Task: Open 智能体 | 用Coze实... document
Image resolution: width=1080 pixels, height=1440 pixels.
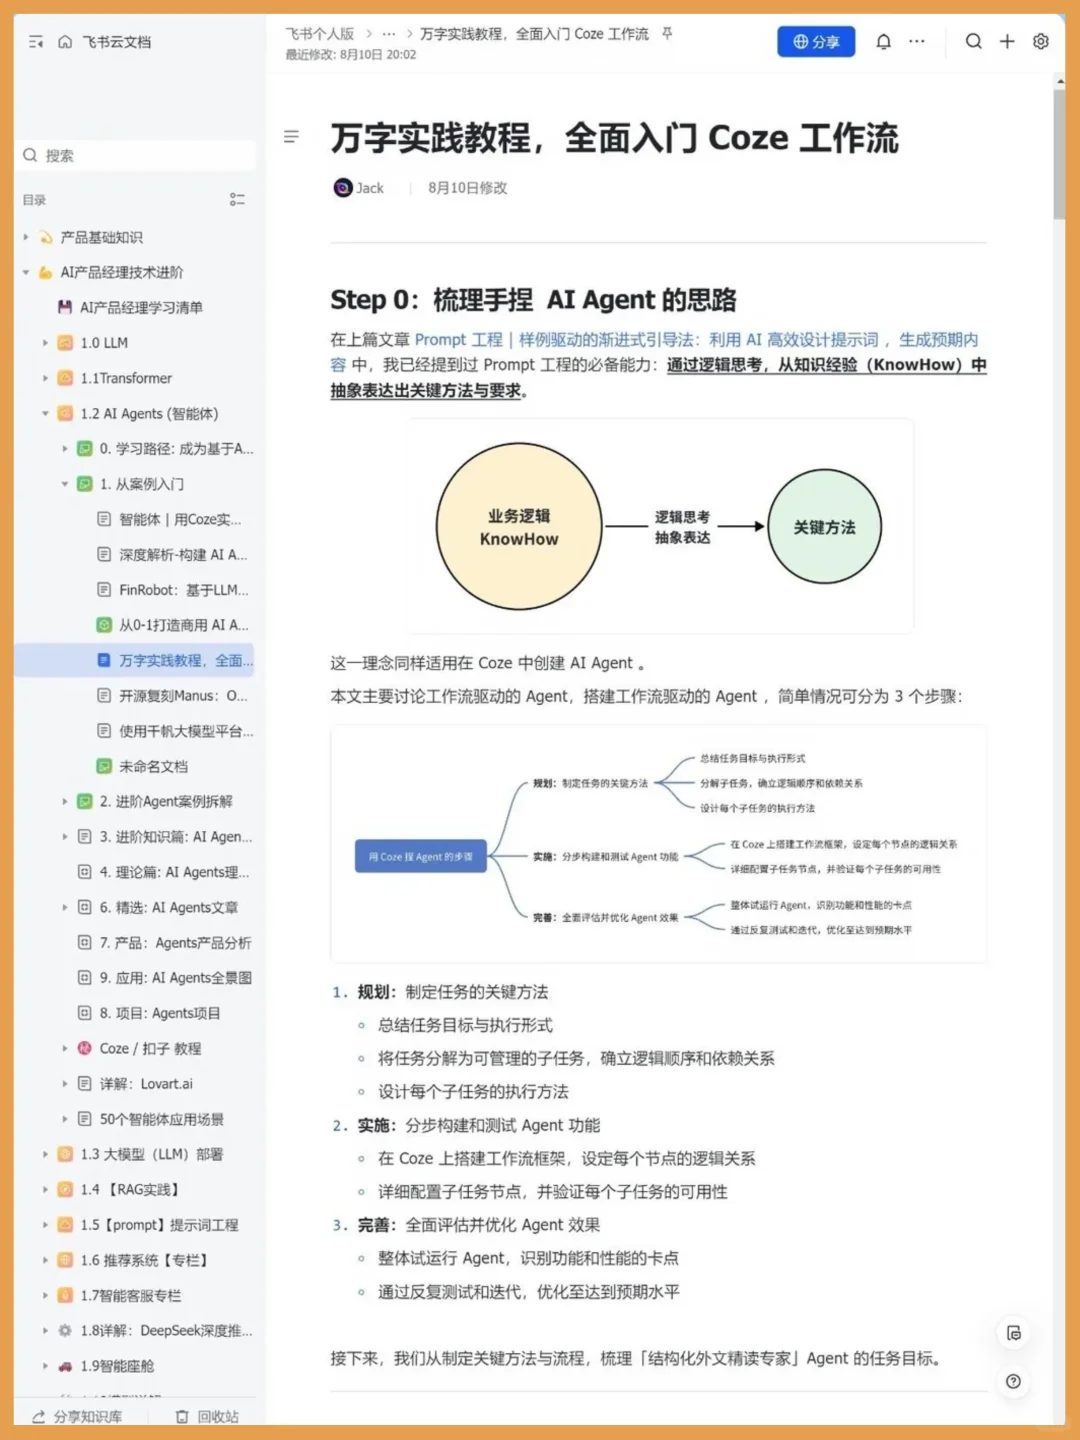Action: point(180,519)
